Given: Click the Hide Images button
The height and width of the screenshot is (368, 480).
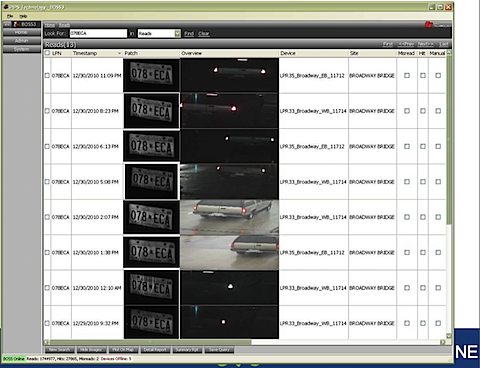Looking at the screenshot, I should [91, 350].
